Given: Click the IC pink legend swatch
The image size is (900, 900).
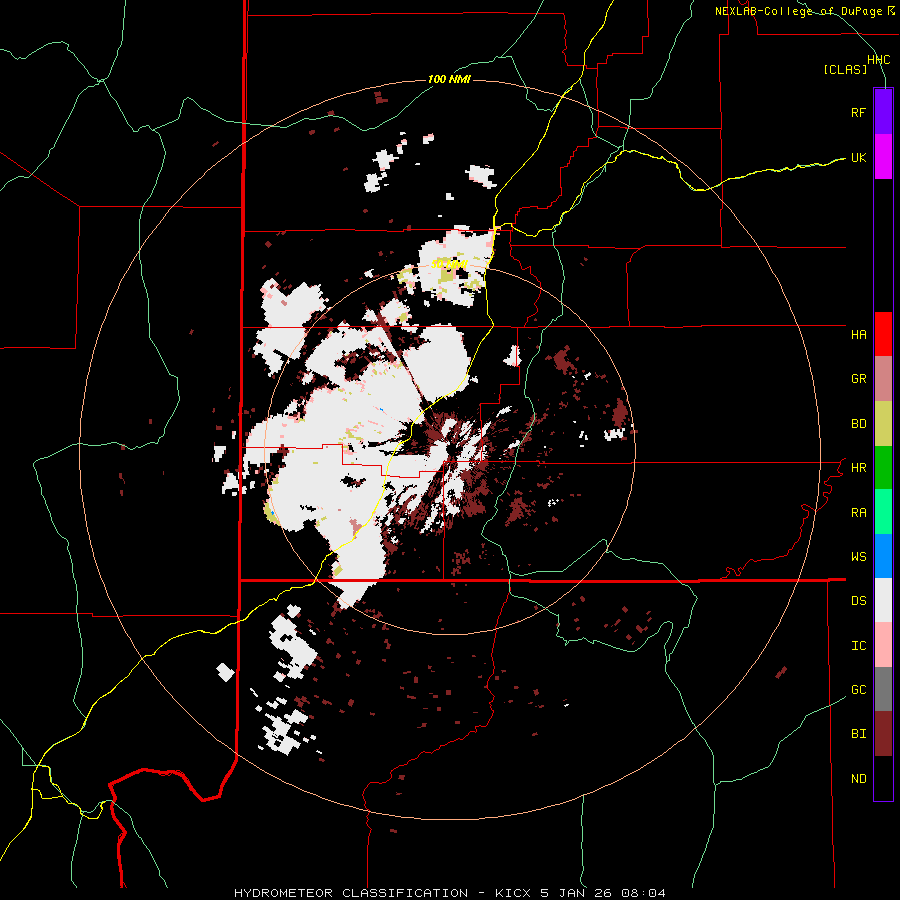Looking at the screenshot, I should coord(883,645).
